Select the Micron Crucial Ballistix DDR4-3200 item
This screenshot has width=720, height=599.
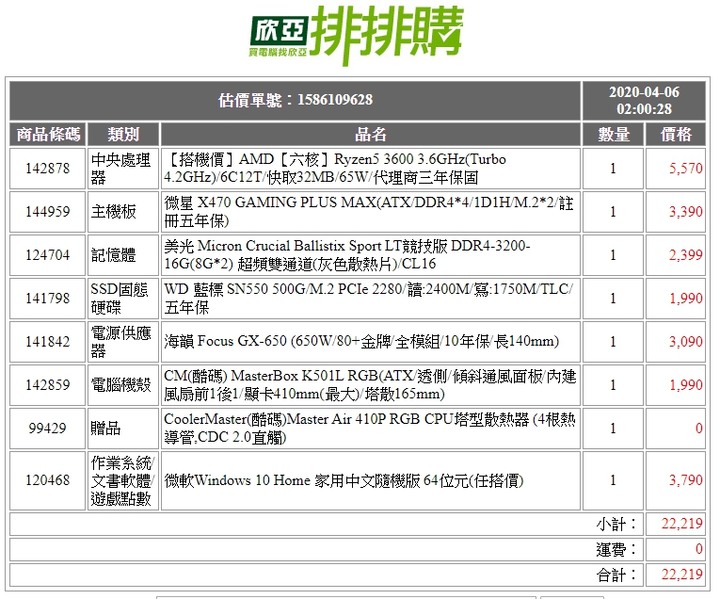click(371, 255)
